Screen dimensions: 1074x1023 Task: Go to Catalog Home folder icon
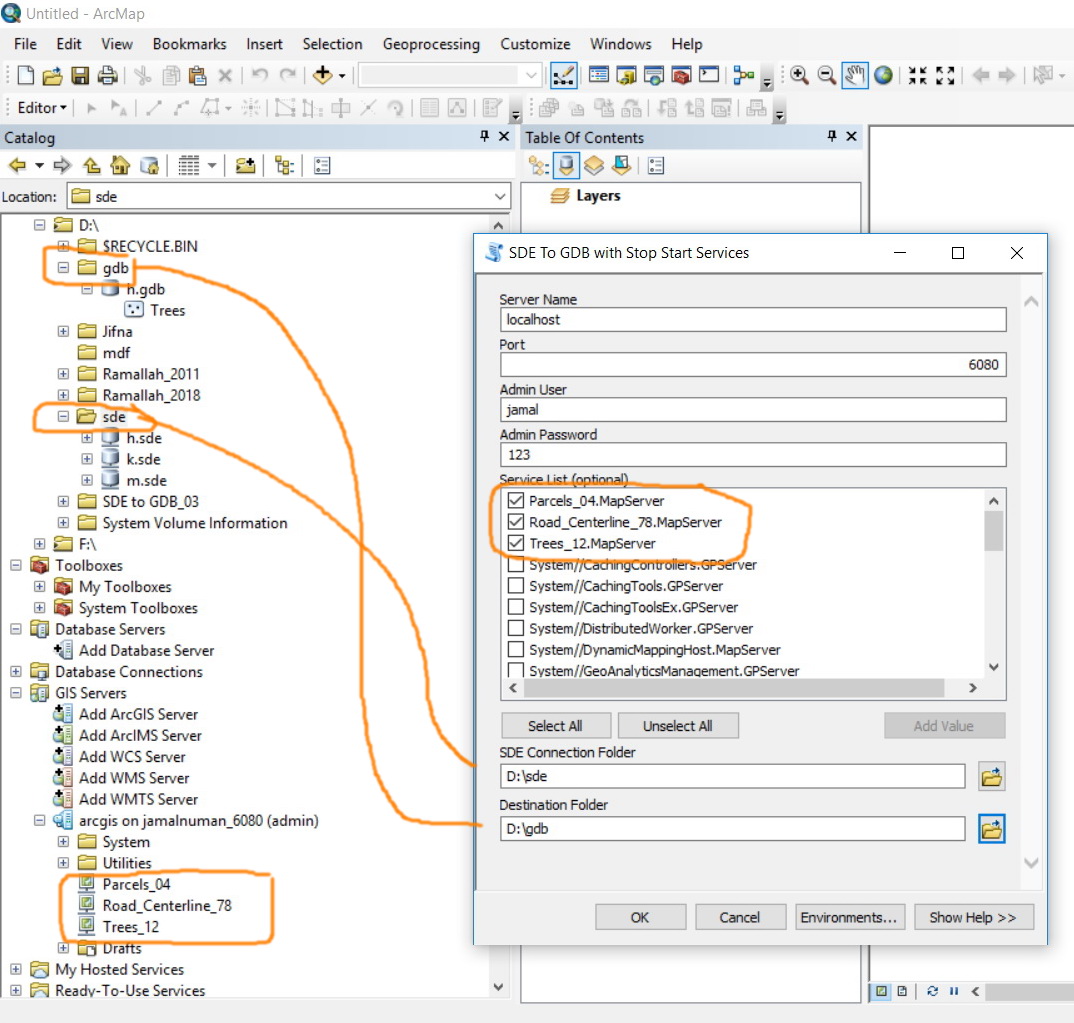click(x=120, y=165)
